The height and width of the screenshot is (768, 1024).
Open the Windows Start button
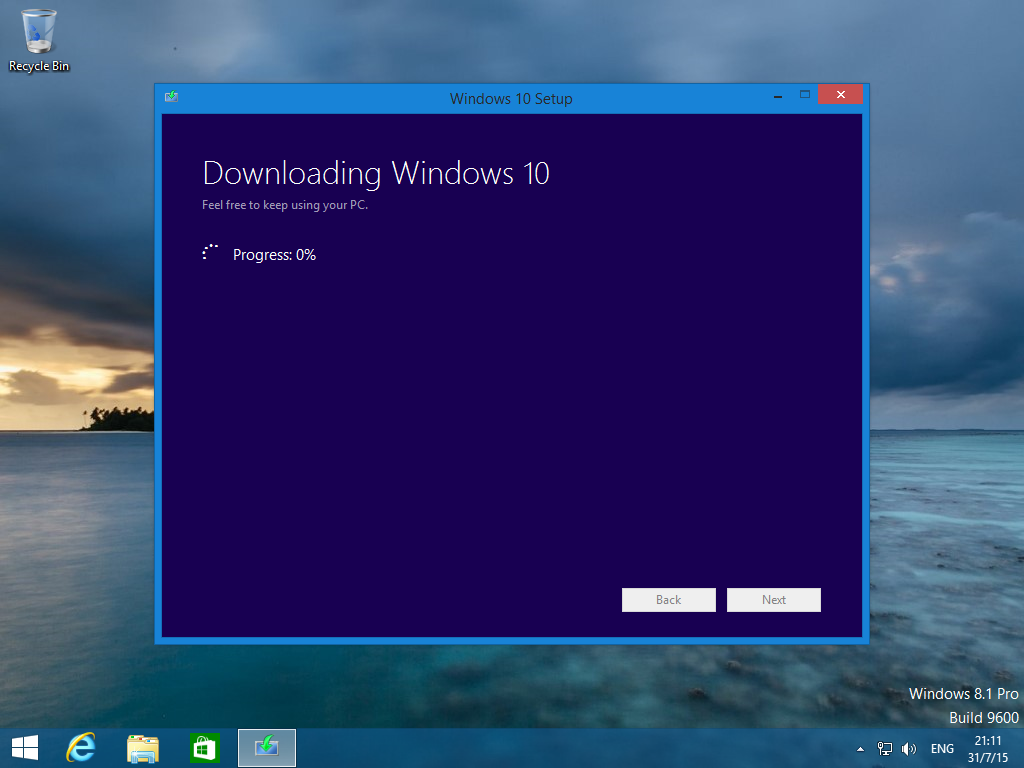tap(25, 748)
